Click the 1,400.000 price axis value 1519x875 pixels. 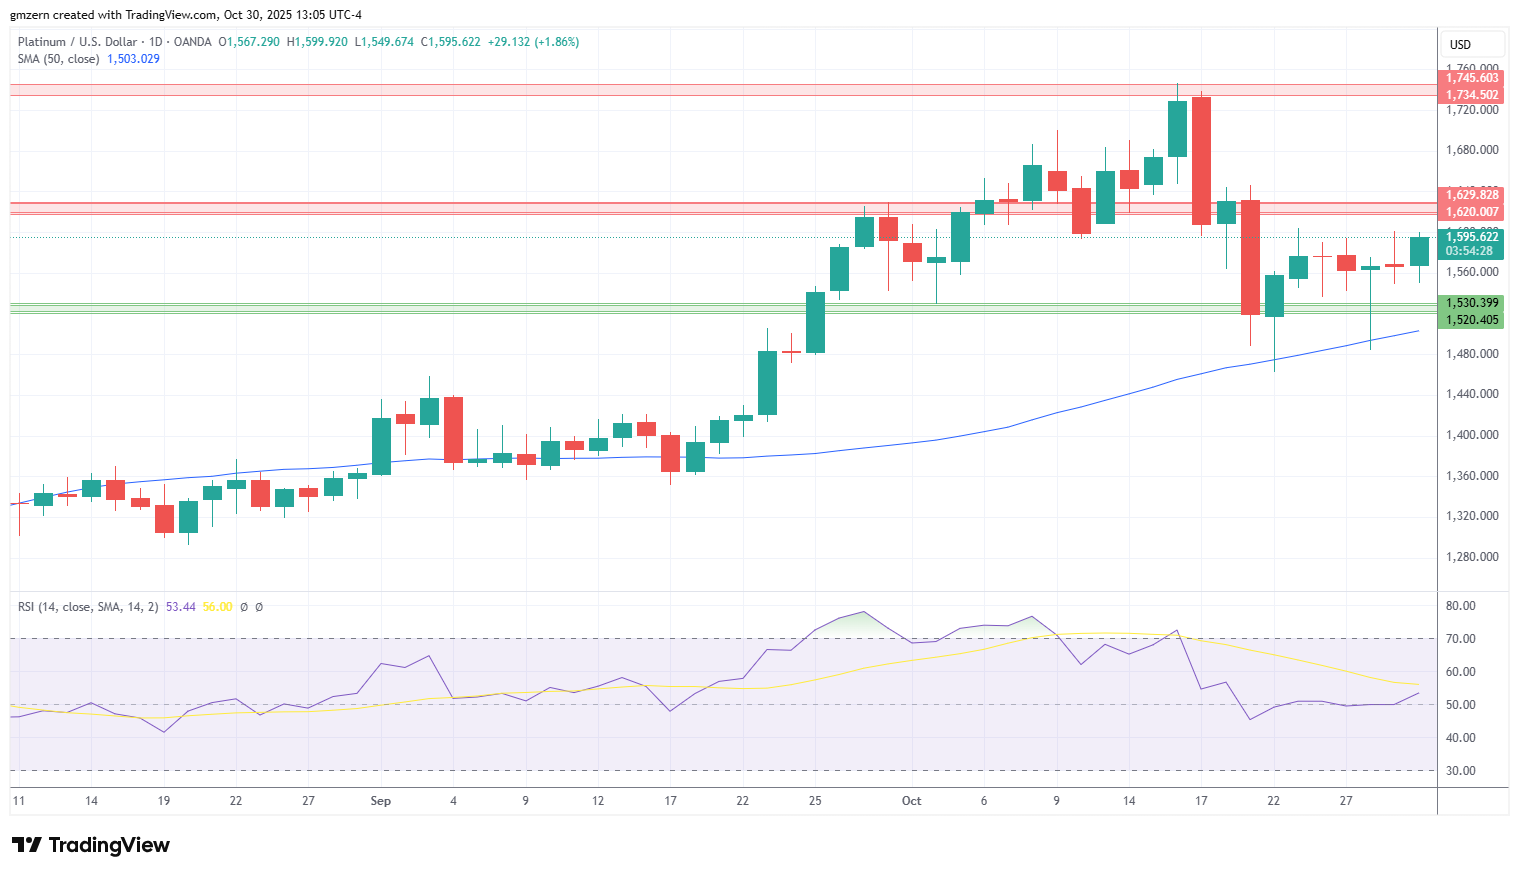(x=1472, y=435)
